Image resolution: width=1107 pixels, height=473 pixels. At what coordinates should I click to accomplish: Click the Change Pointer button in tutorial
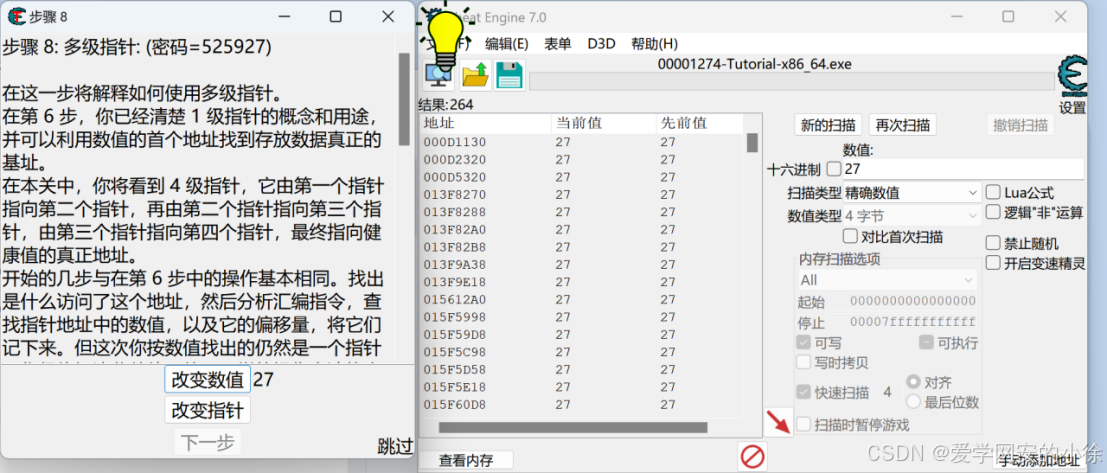coord(208,410)
